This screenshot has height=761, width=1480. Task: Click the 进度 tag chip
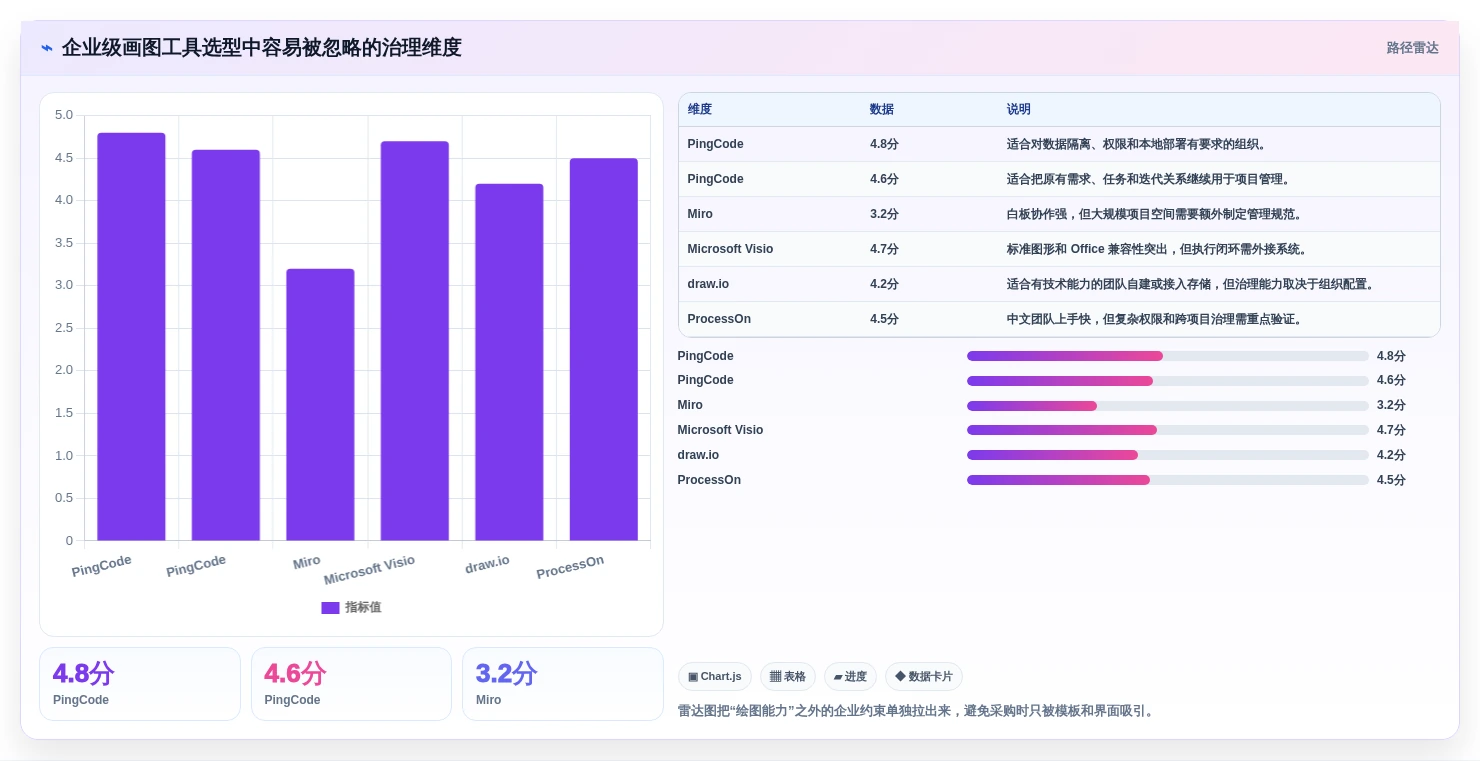pyautogui.click(x=850, y=677)
